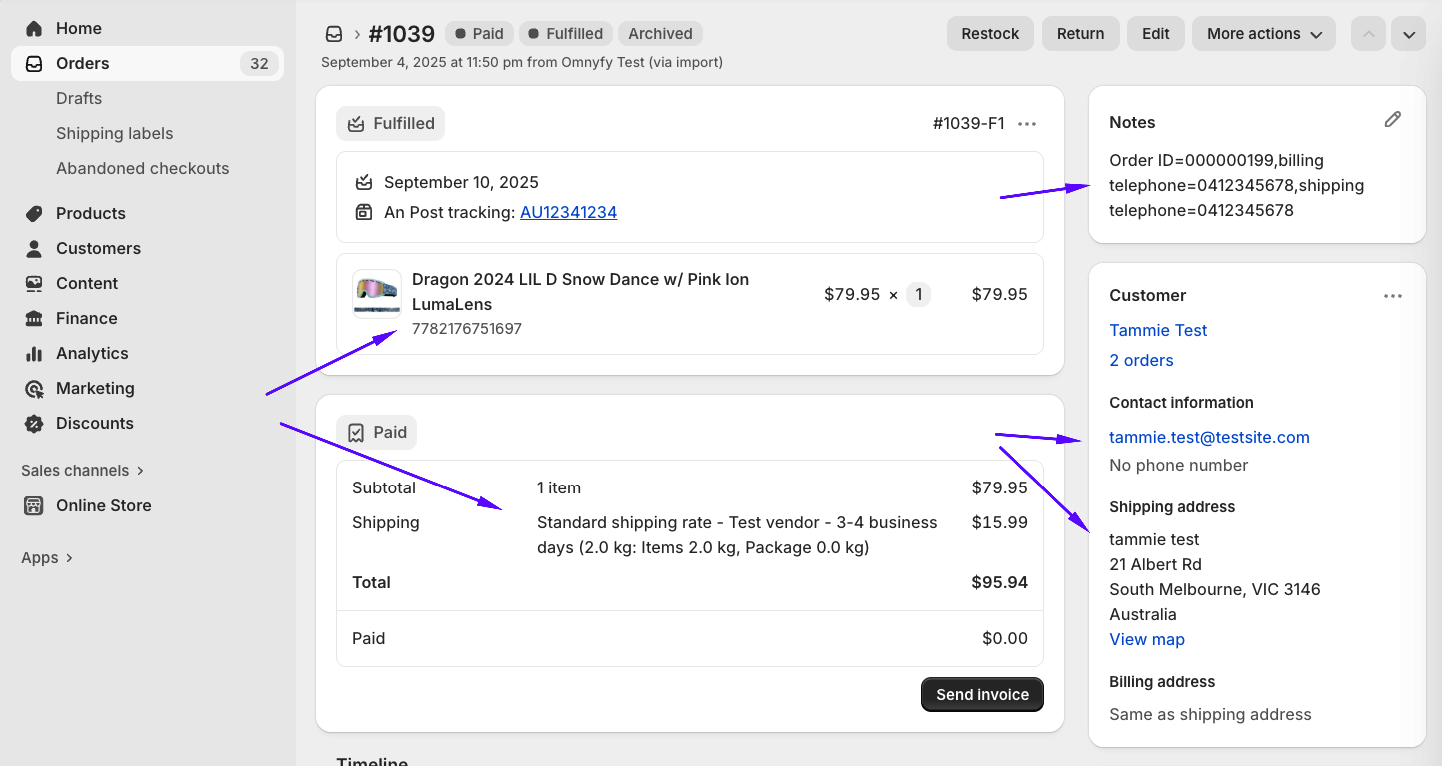Click the pencil icon to edit Notes
Image resolution: width=1442 pixels, height=766 pixels.
pyautogui.click(x=1393, y=120)
